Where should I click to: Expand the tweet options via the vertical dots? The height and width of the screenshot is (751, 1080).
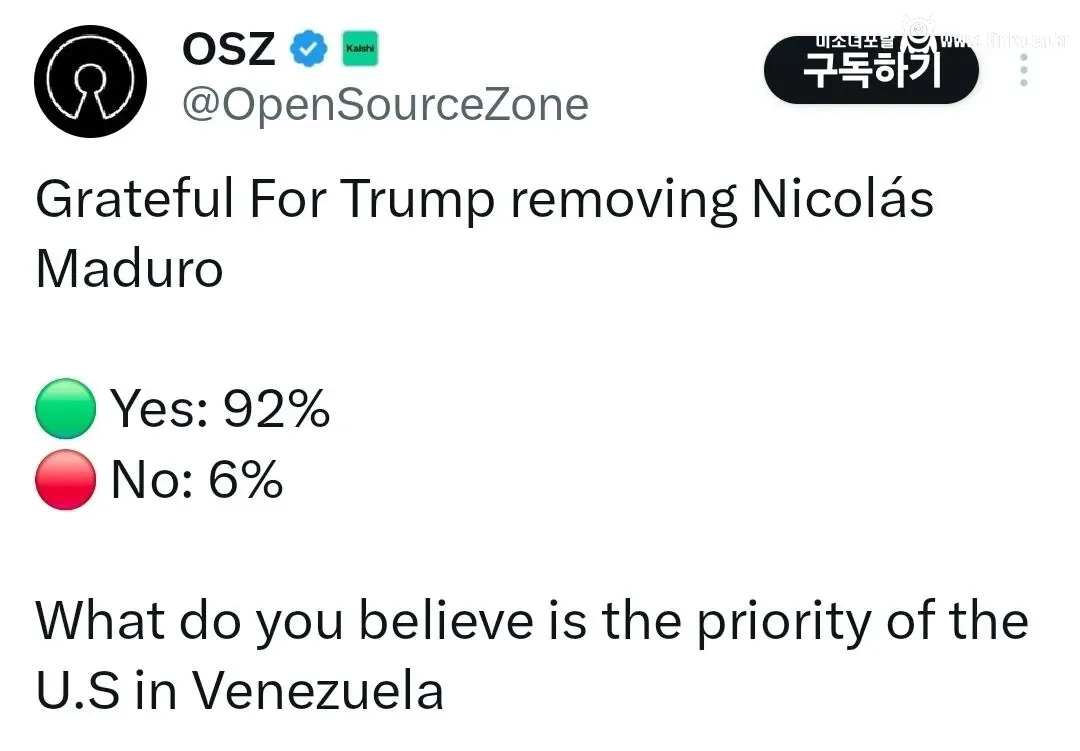click(x=1023, y=71)
